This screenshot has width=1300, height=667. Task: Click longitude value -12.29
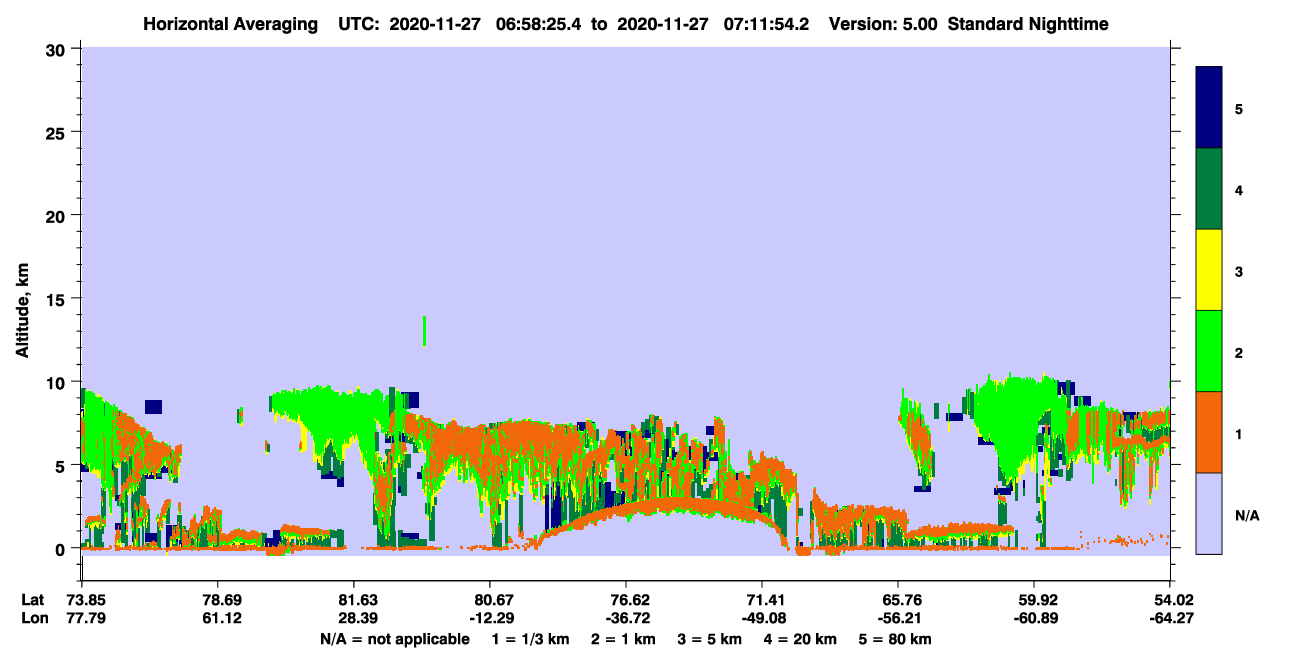click(x=490, y=618)
